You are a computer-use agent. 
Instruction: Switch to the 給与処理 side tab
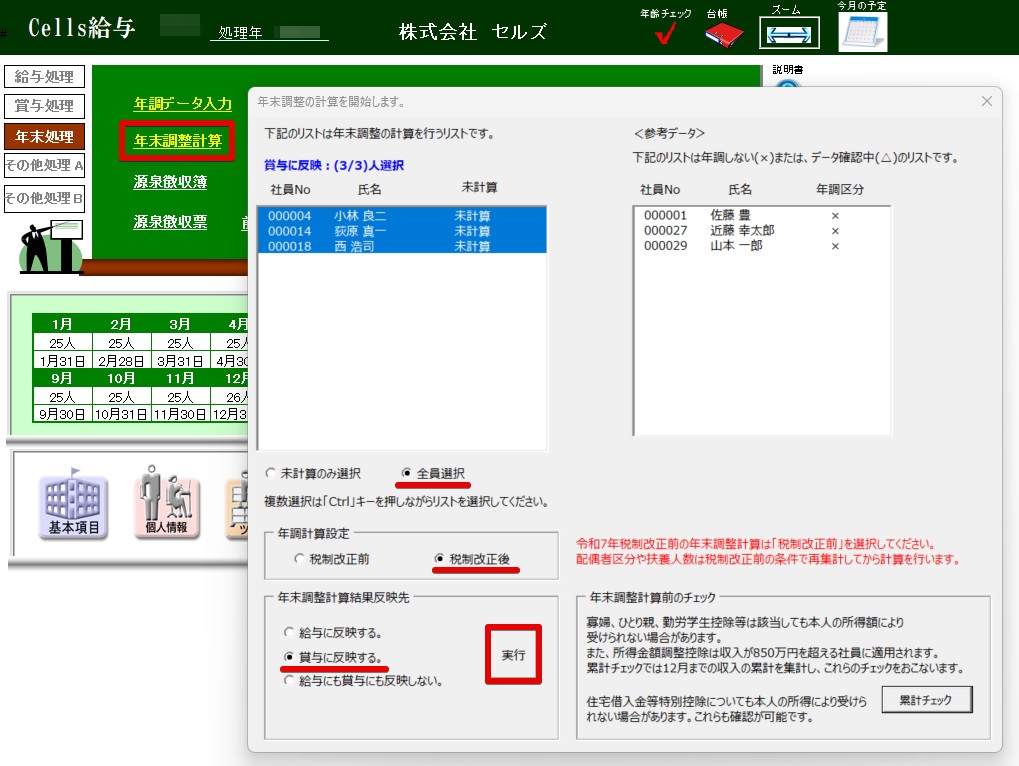click(45, 77)
